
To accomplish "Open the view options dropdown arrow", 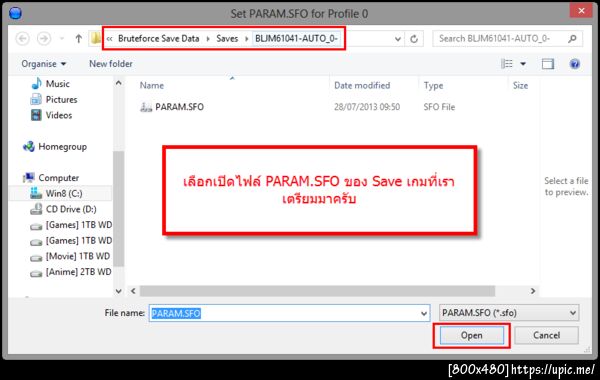I will (523, 64).
